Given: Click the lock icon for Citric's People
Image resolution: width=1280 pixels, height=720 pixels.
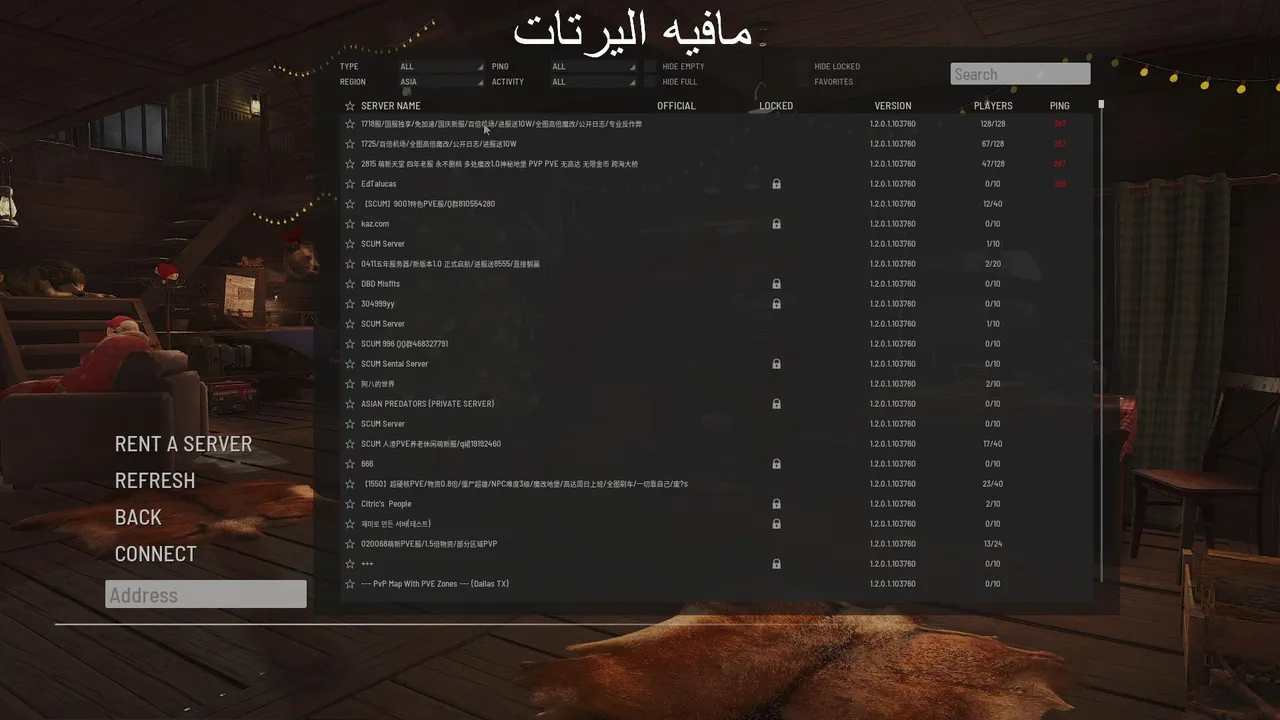Looking at the screenshot, I should click(776, 504).
